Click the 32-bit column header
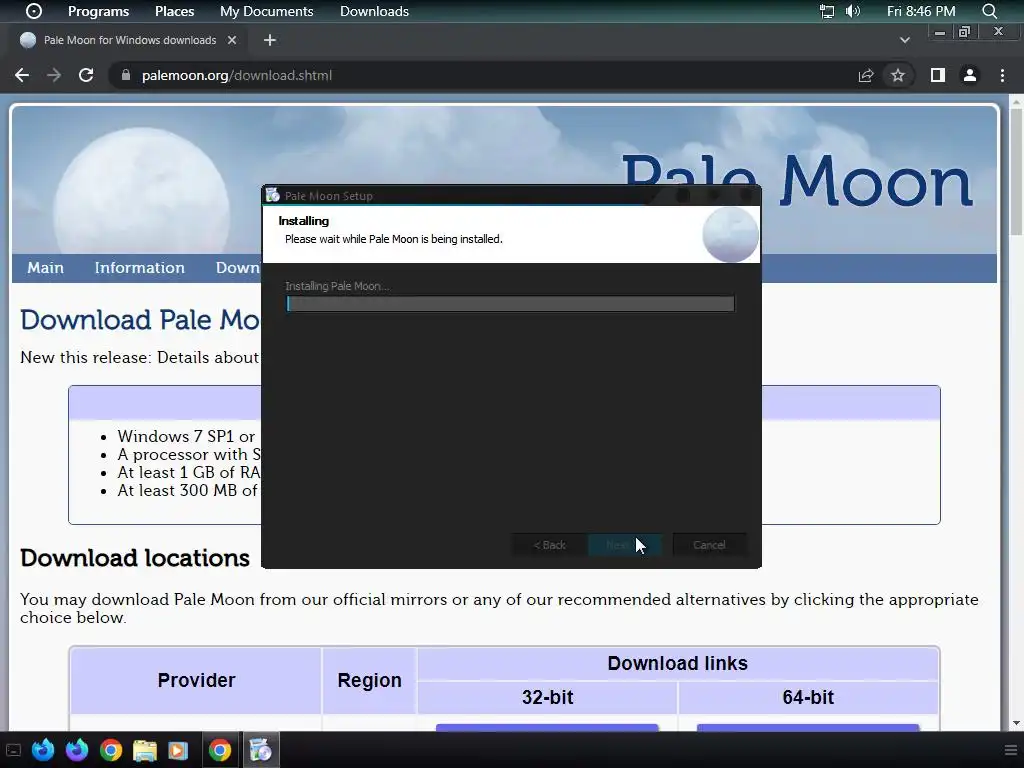This screenshot has height=768, width=1024. [547, 697]
